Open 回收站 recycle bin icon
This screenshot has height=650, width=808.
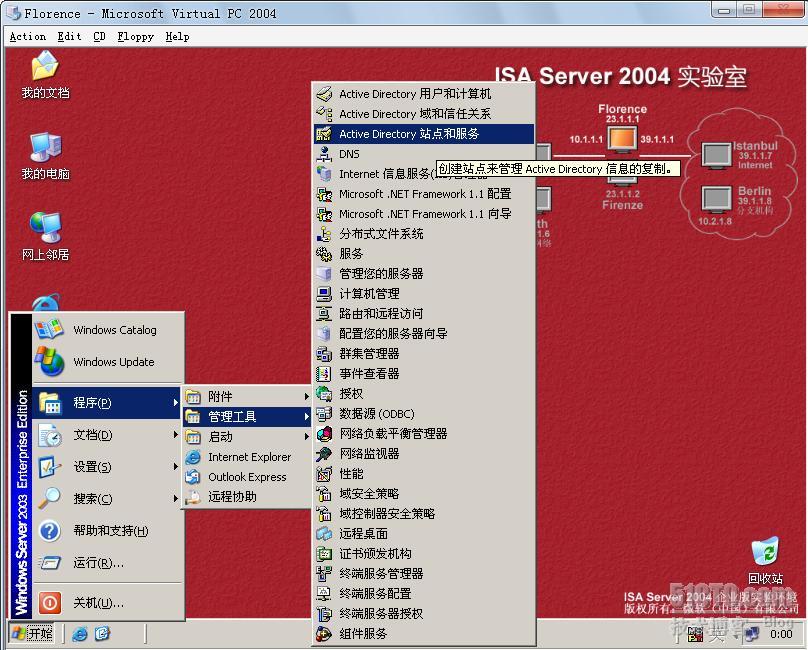click(765, 561)
